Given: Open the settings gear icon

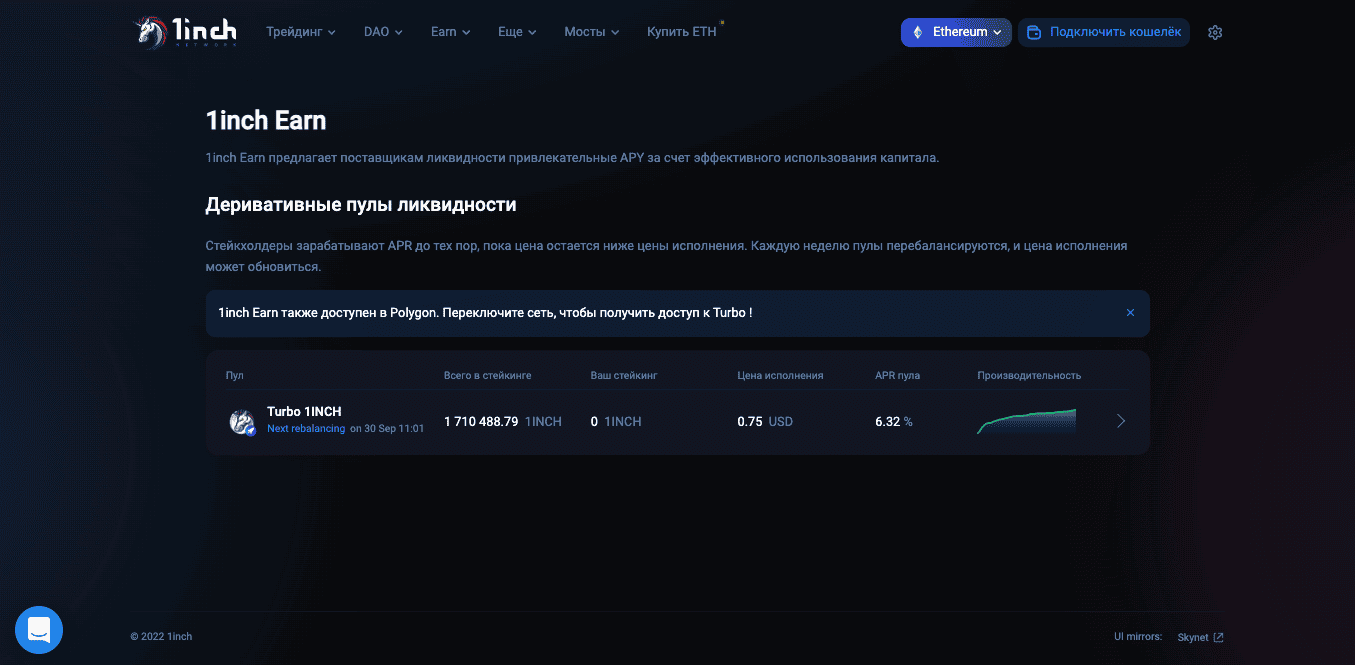Looking at the screenshot, I should (x=1215, y=32).
